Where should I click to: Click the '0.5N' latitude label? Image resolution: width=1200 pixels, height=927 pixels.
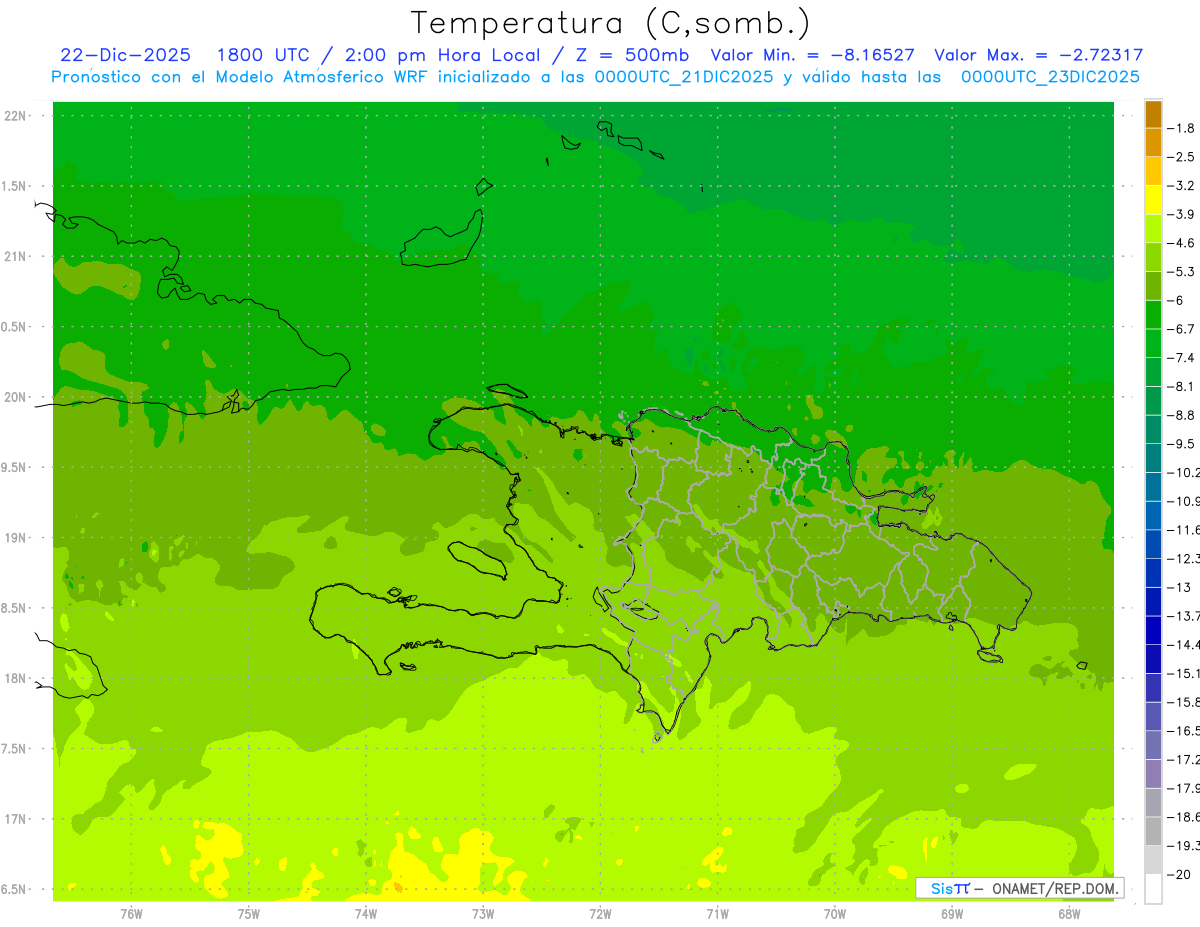click(x=14, y=327)
